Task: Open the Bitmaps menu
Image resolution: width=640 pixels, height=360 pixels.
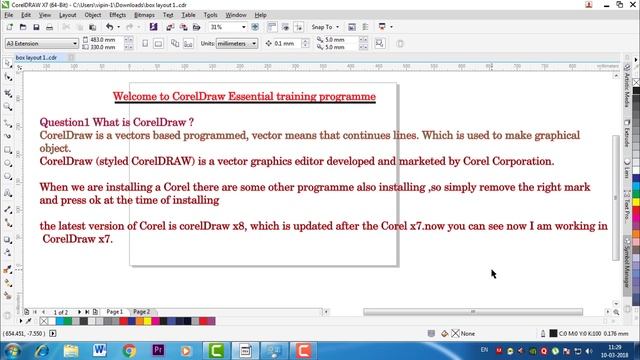Action: 144,15
